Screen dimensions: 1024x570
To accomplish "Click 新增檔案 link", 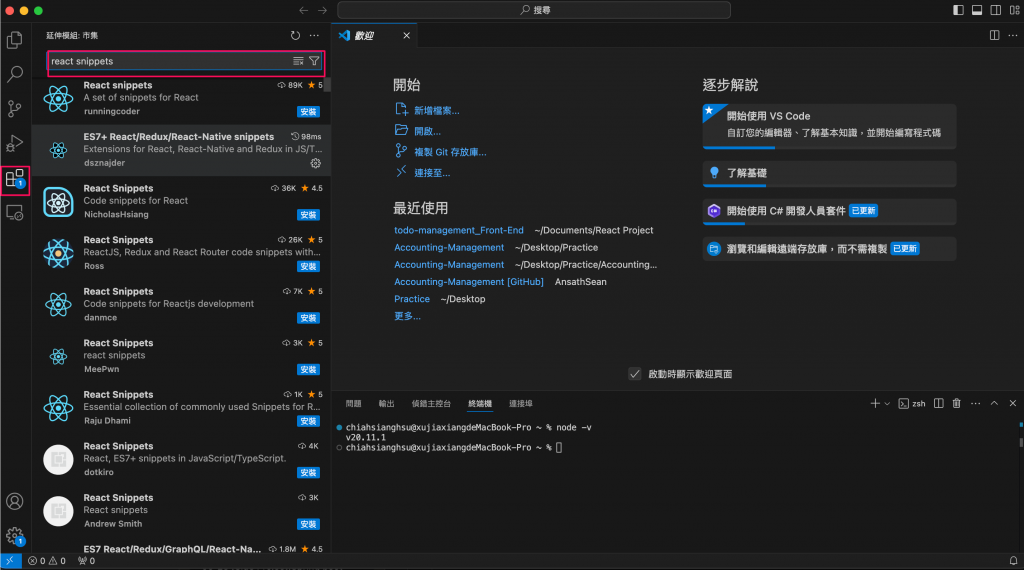I will click(x=436, y=111).
